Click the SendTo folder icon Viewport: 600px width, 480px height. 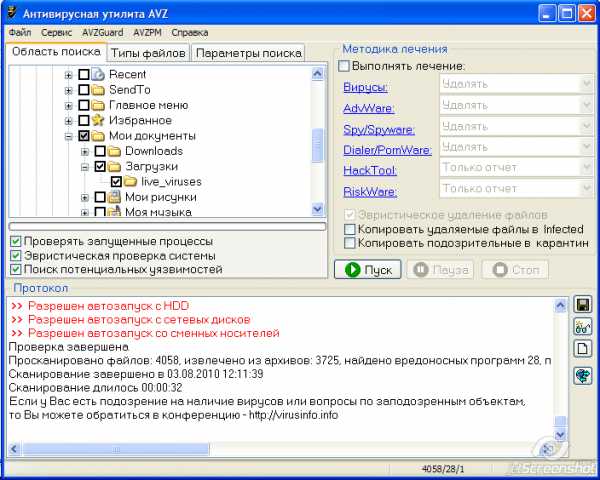[98, 90]
